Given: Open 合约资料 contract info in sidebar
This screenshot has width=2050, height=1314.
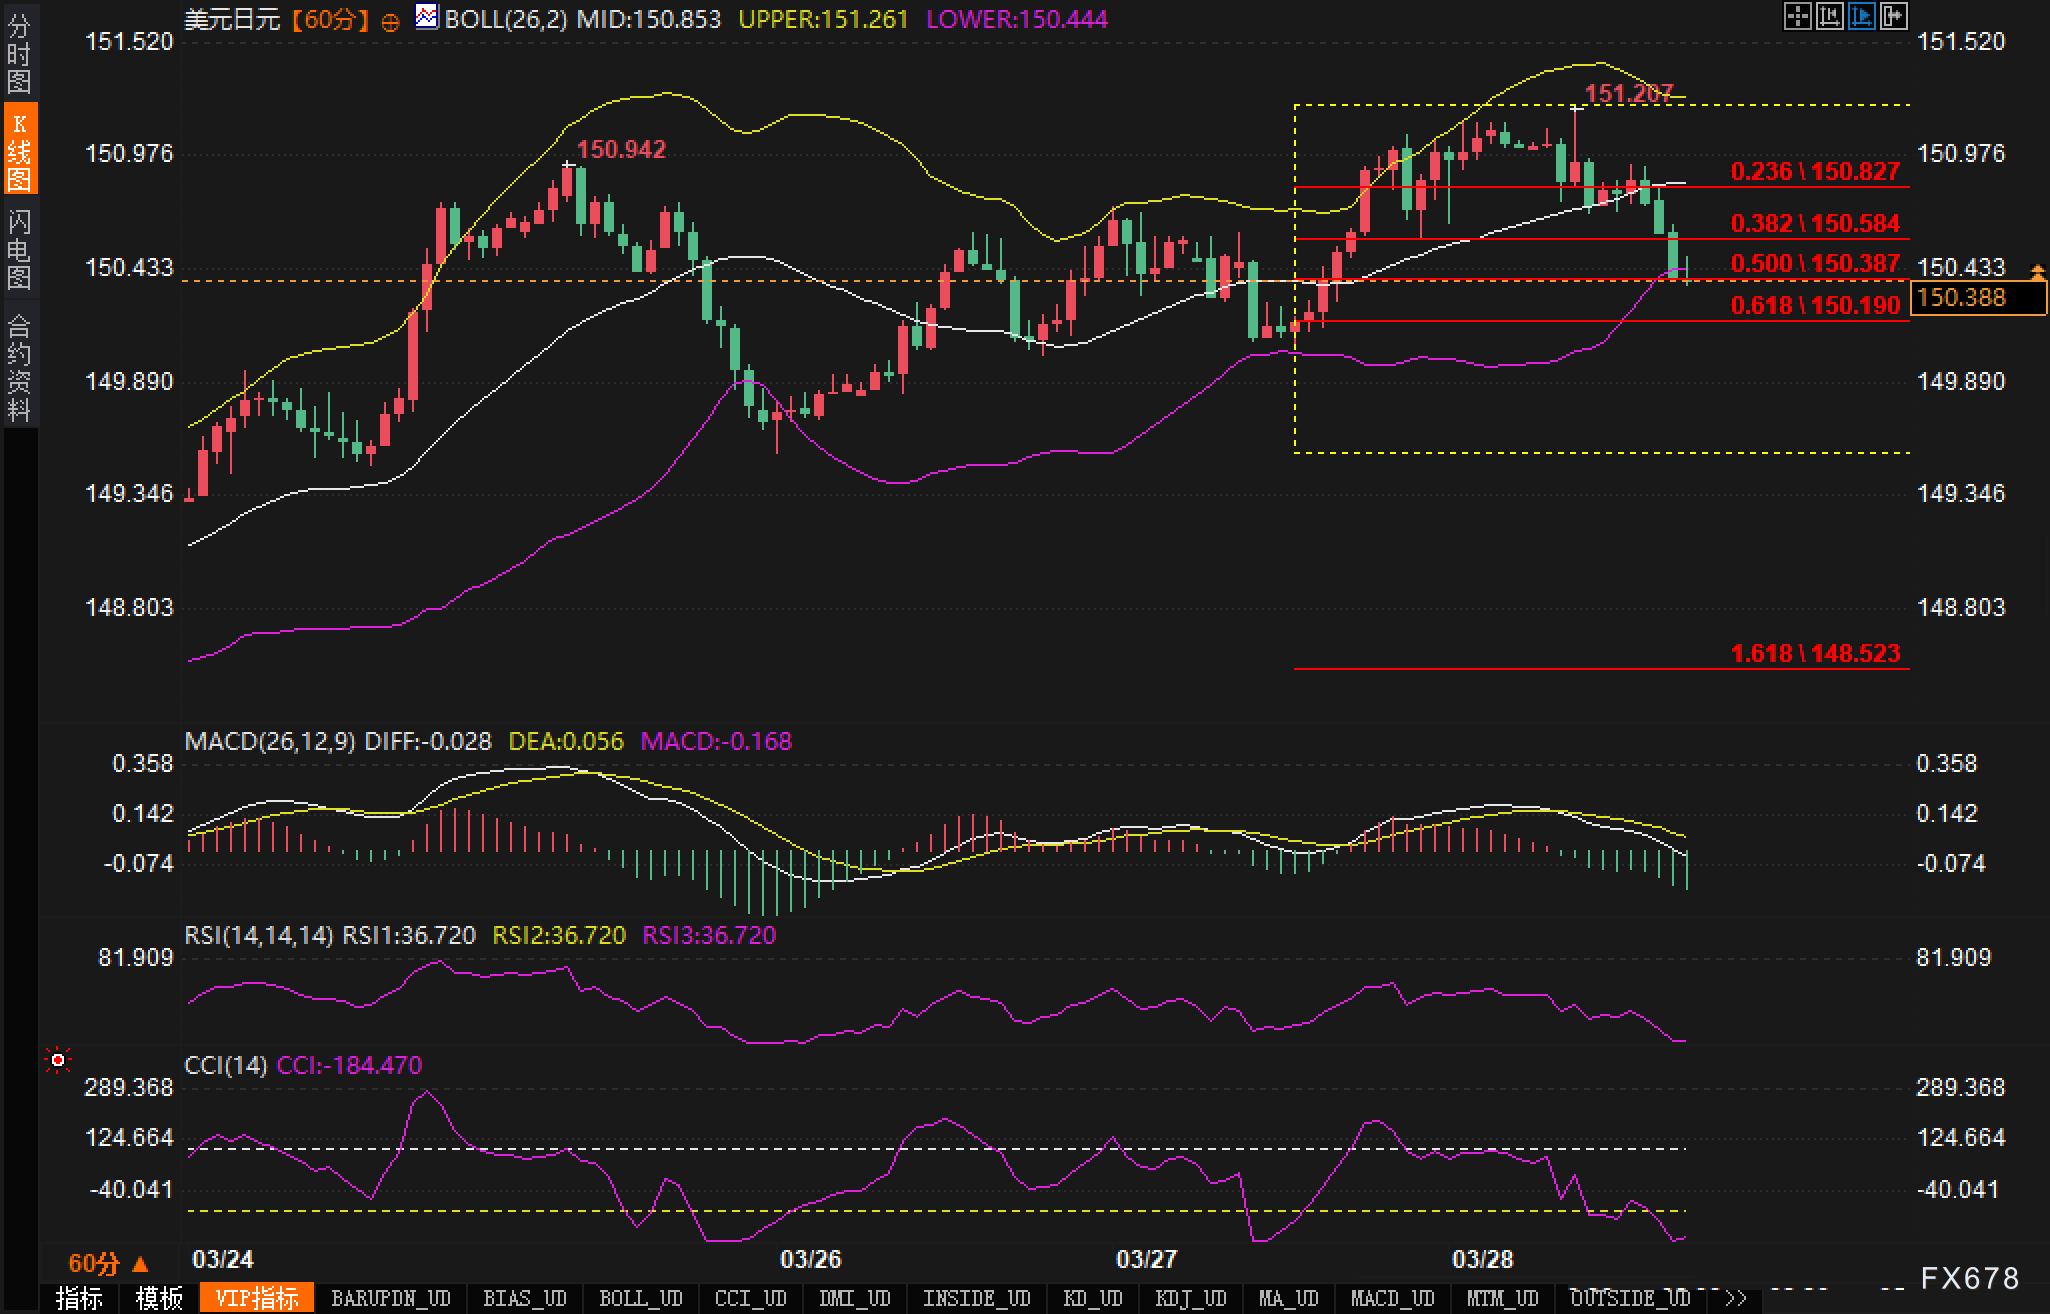Looking at the screenshot, I should click(x=19, y=368).
